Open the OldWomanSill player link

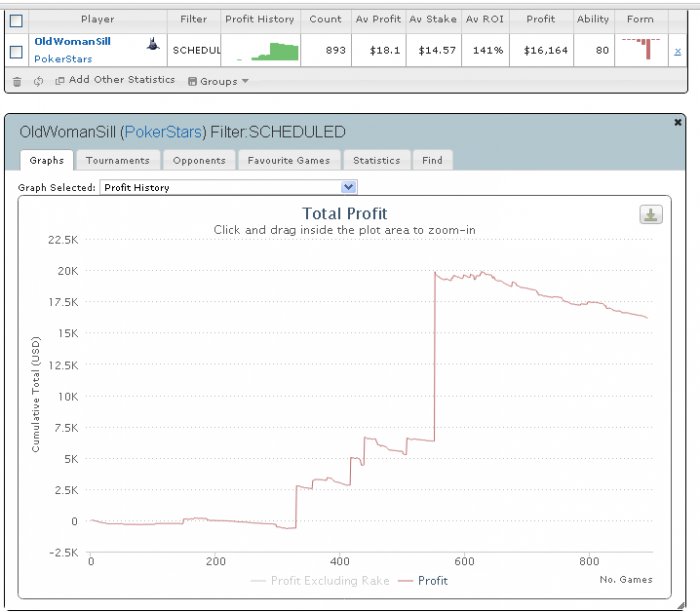point(72,42)
